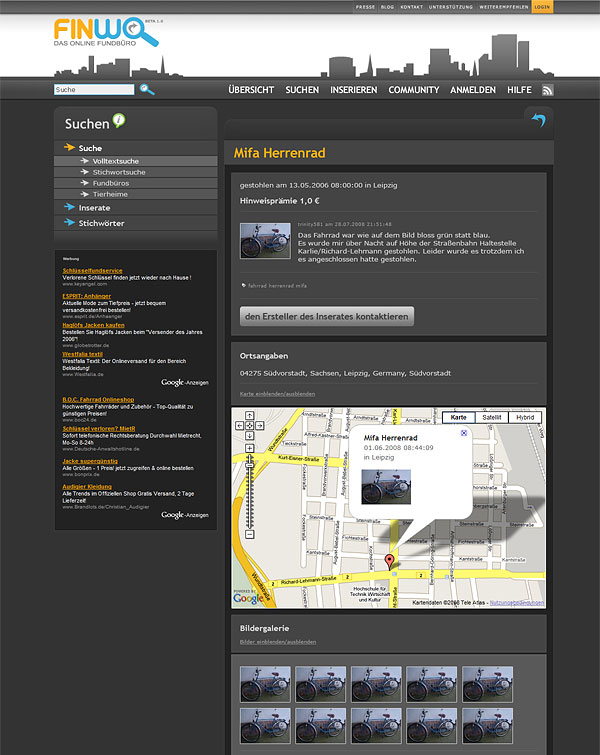Click den Ersteller des Inserates kontaktieren button

pos(327,317)
